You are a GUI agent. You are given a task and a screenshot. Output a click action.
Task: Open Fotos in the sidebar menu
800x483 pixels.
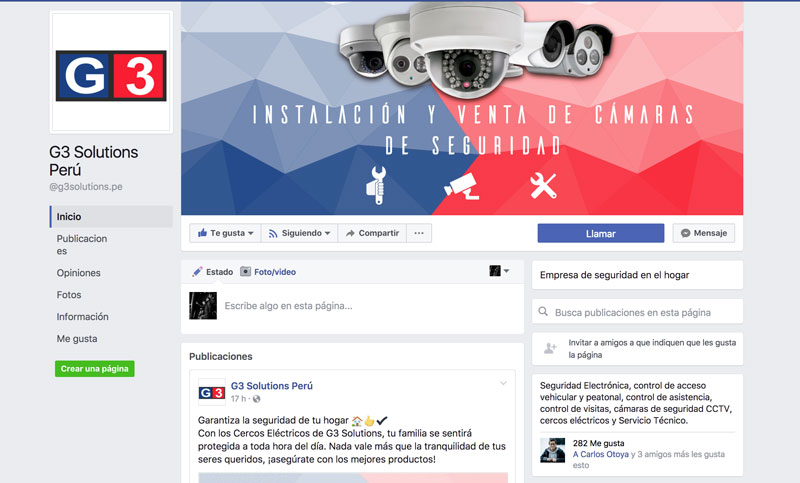click(x=69, y=295)
